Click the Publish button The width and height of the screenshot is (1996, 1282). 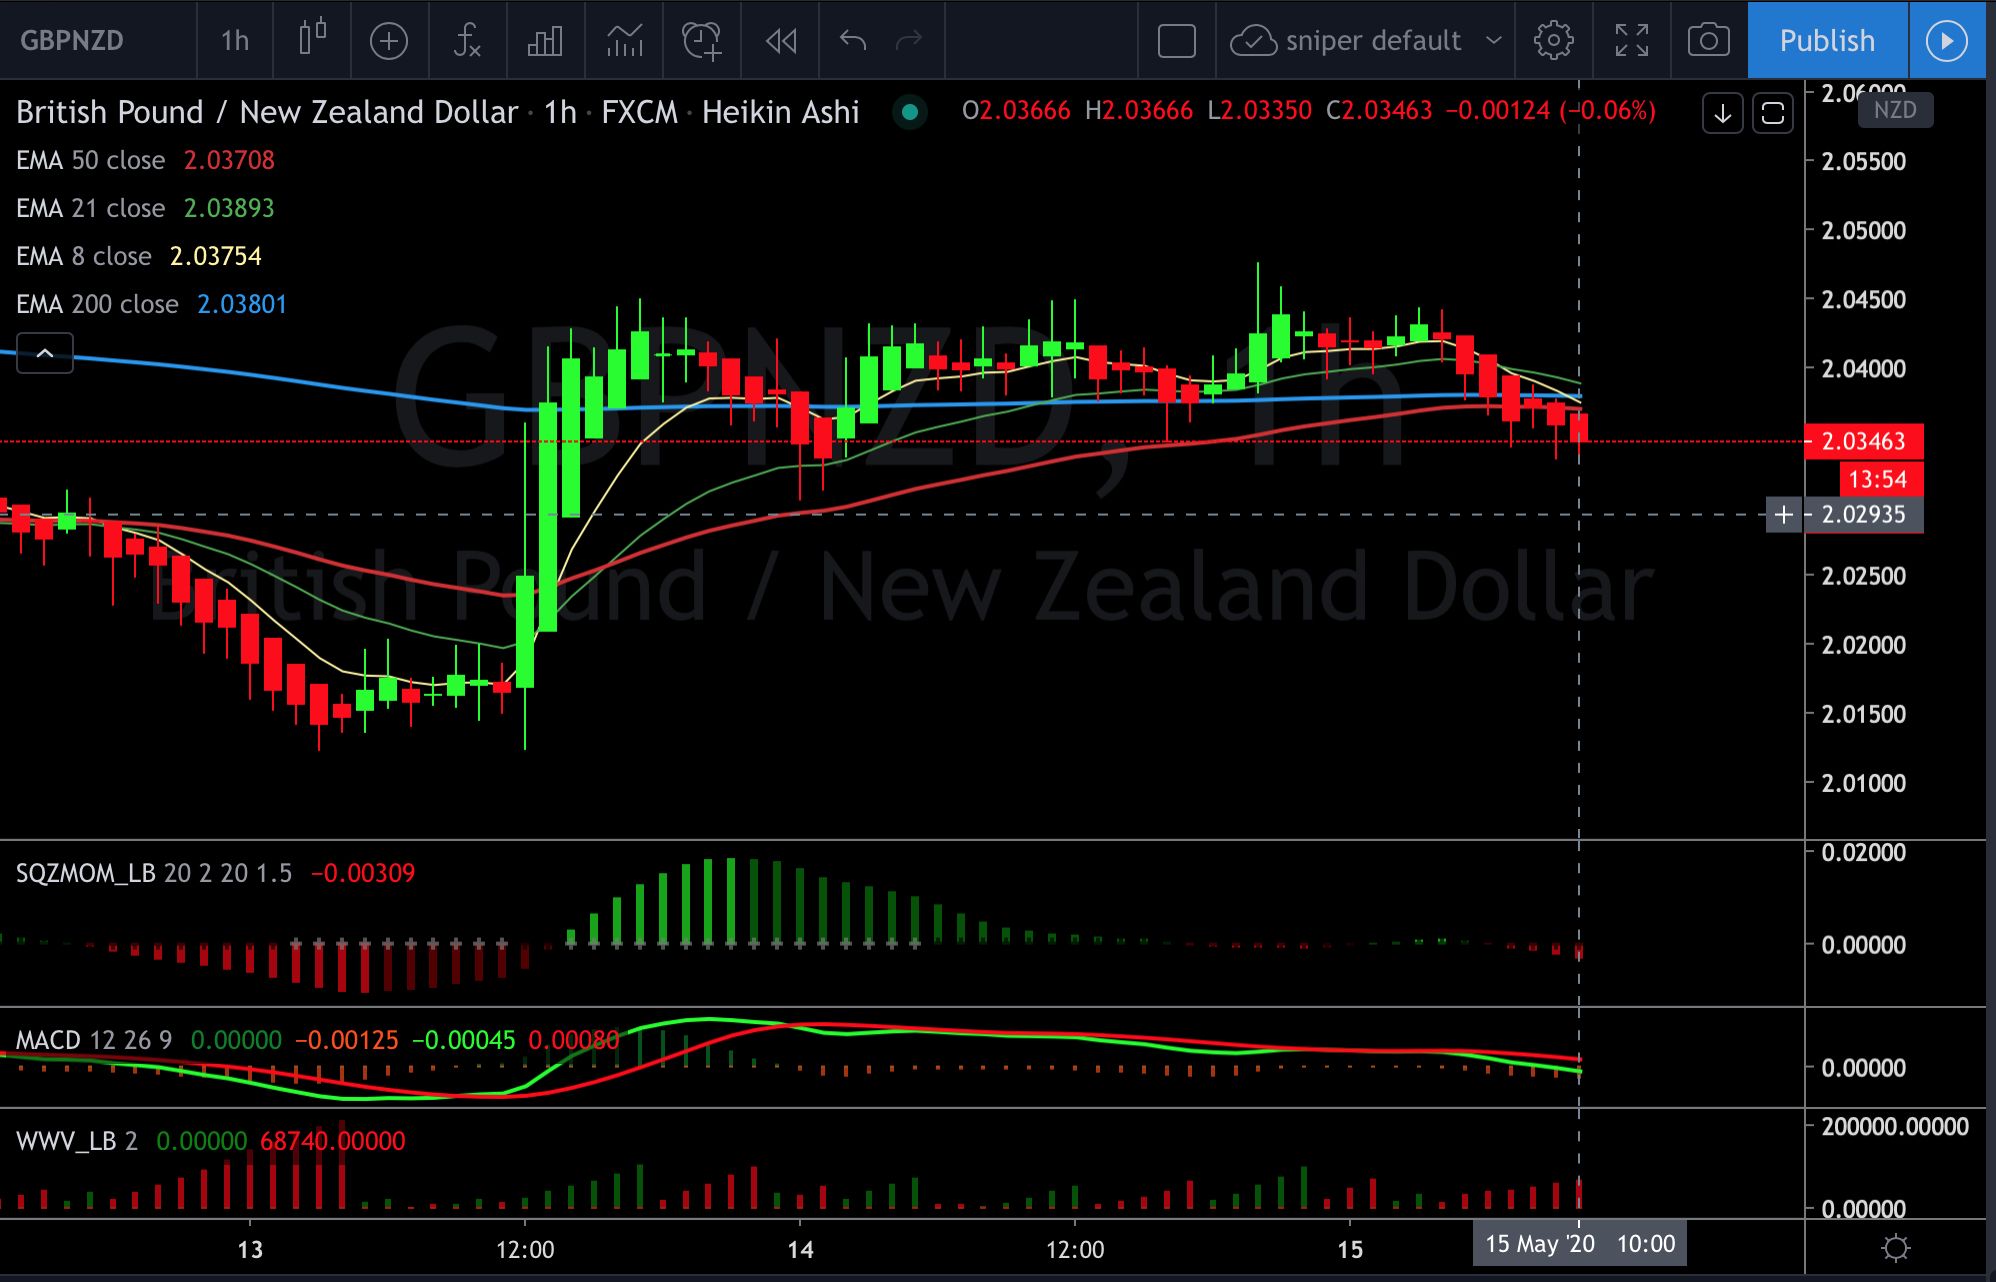1827,40
